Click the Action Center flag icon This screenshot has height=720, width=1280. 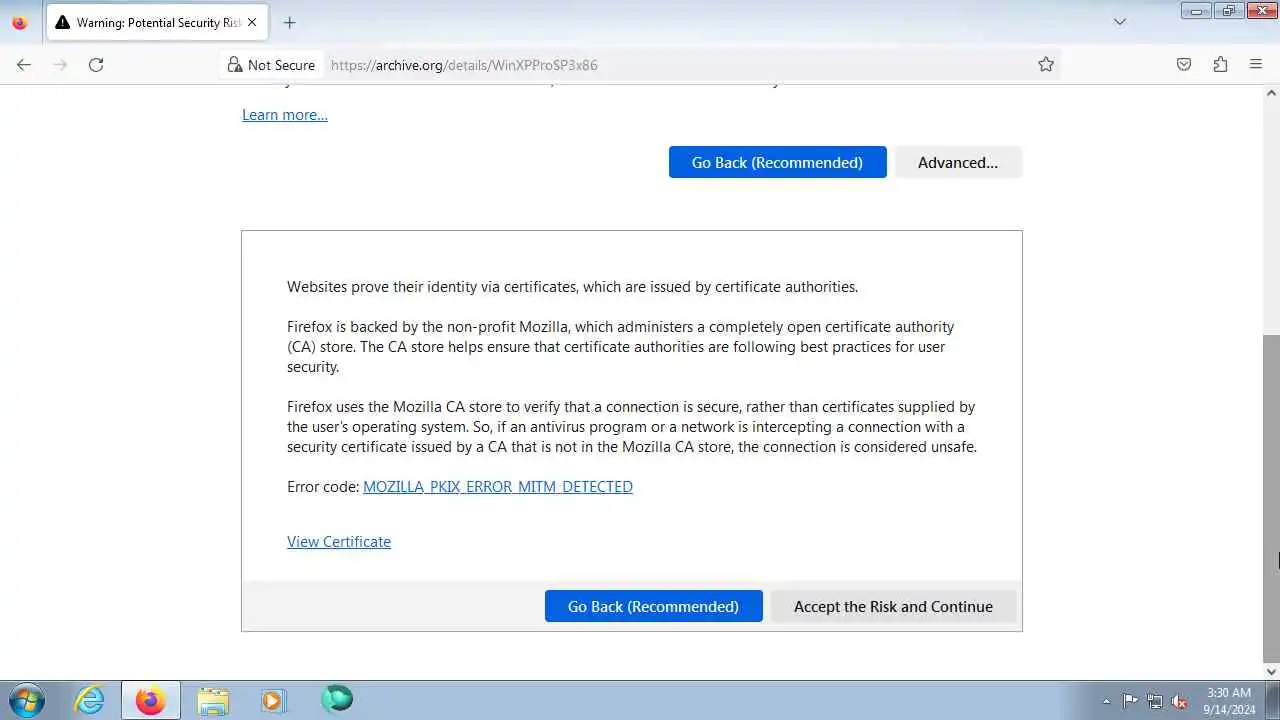tap(1130, 701)
